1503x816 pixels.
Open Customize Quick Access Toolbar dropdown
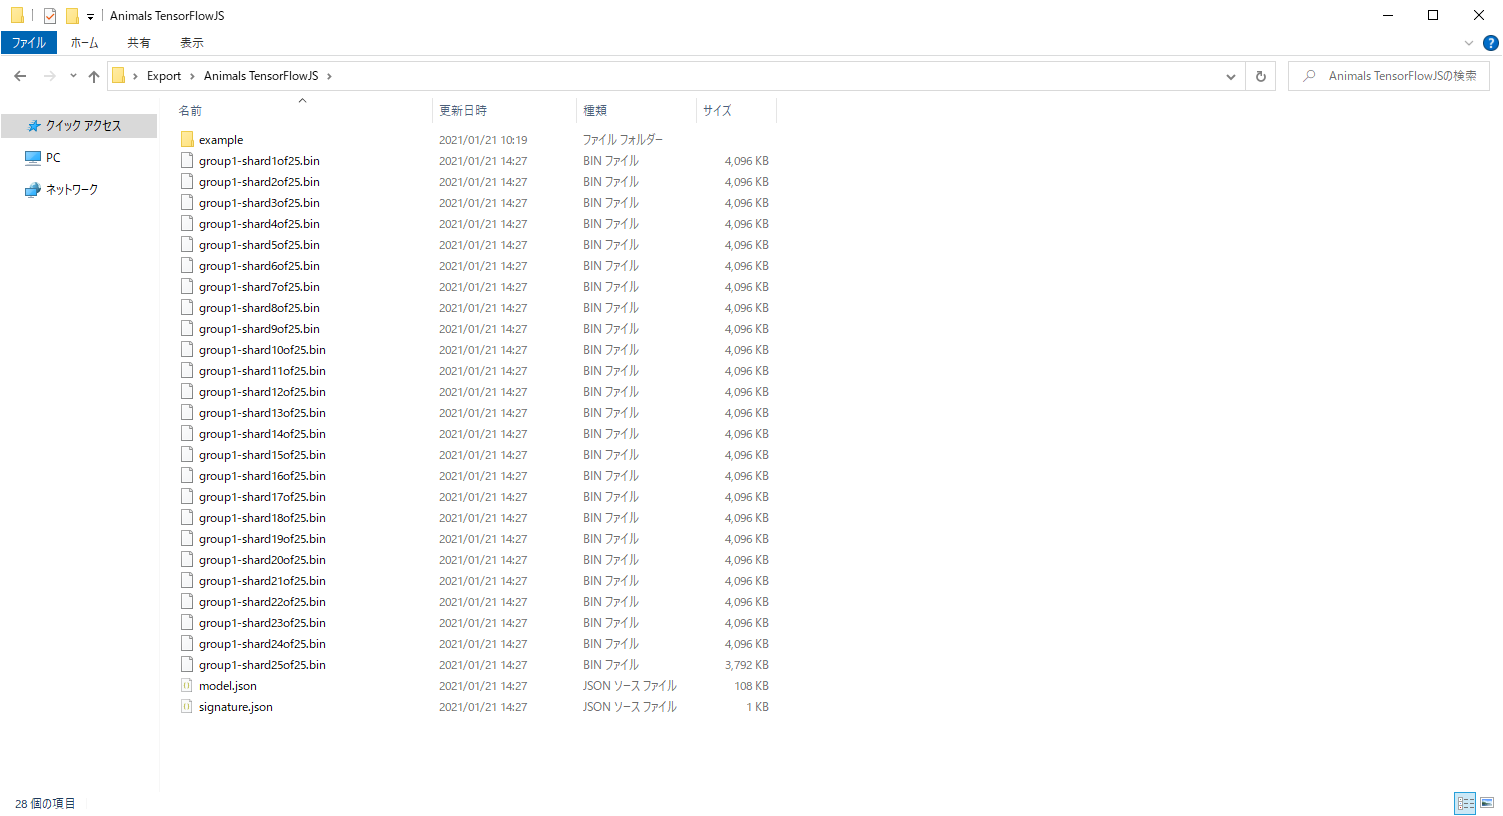point(90,16)
